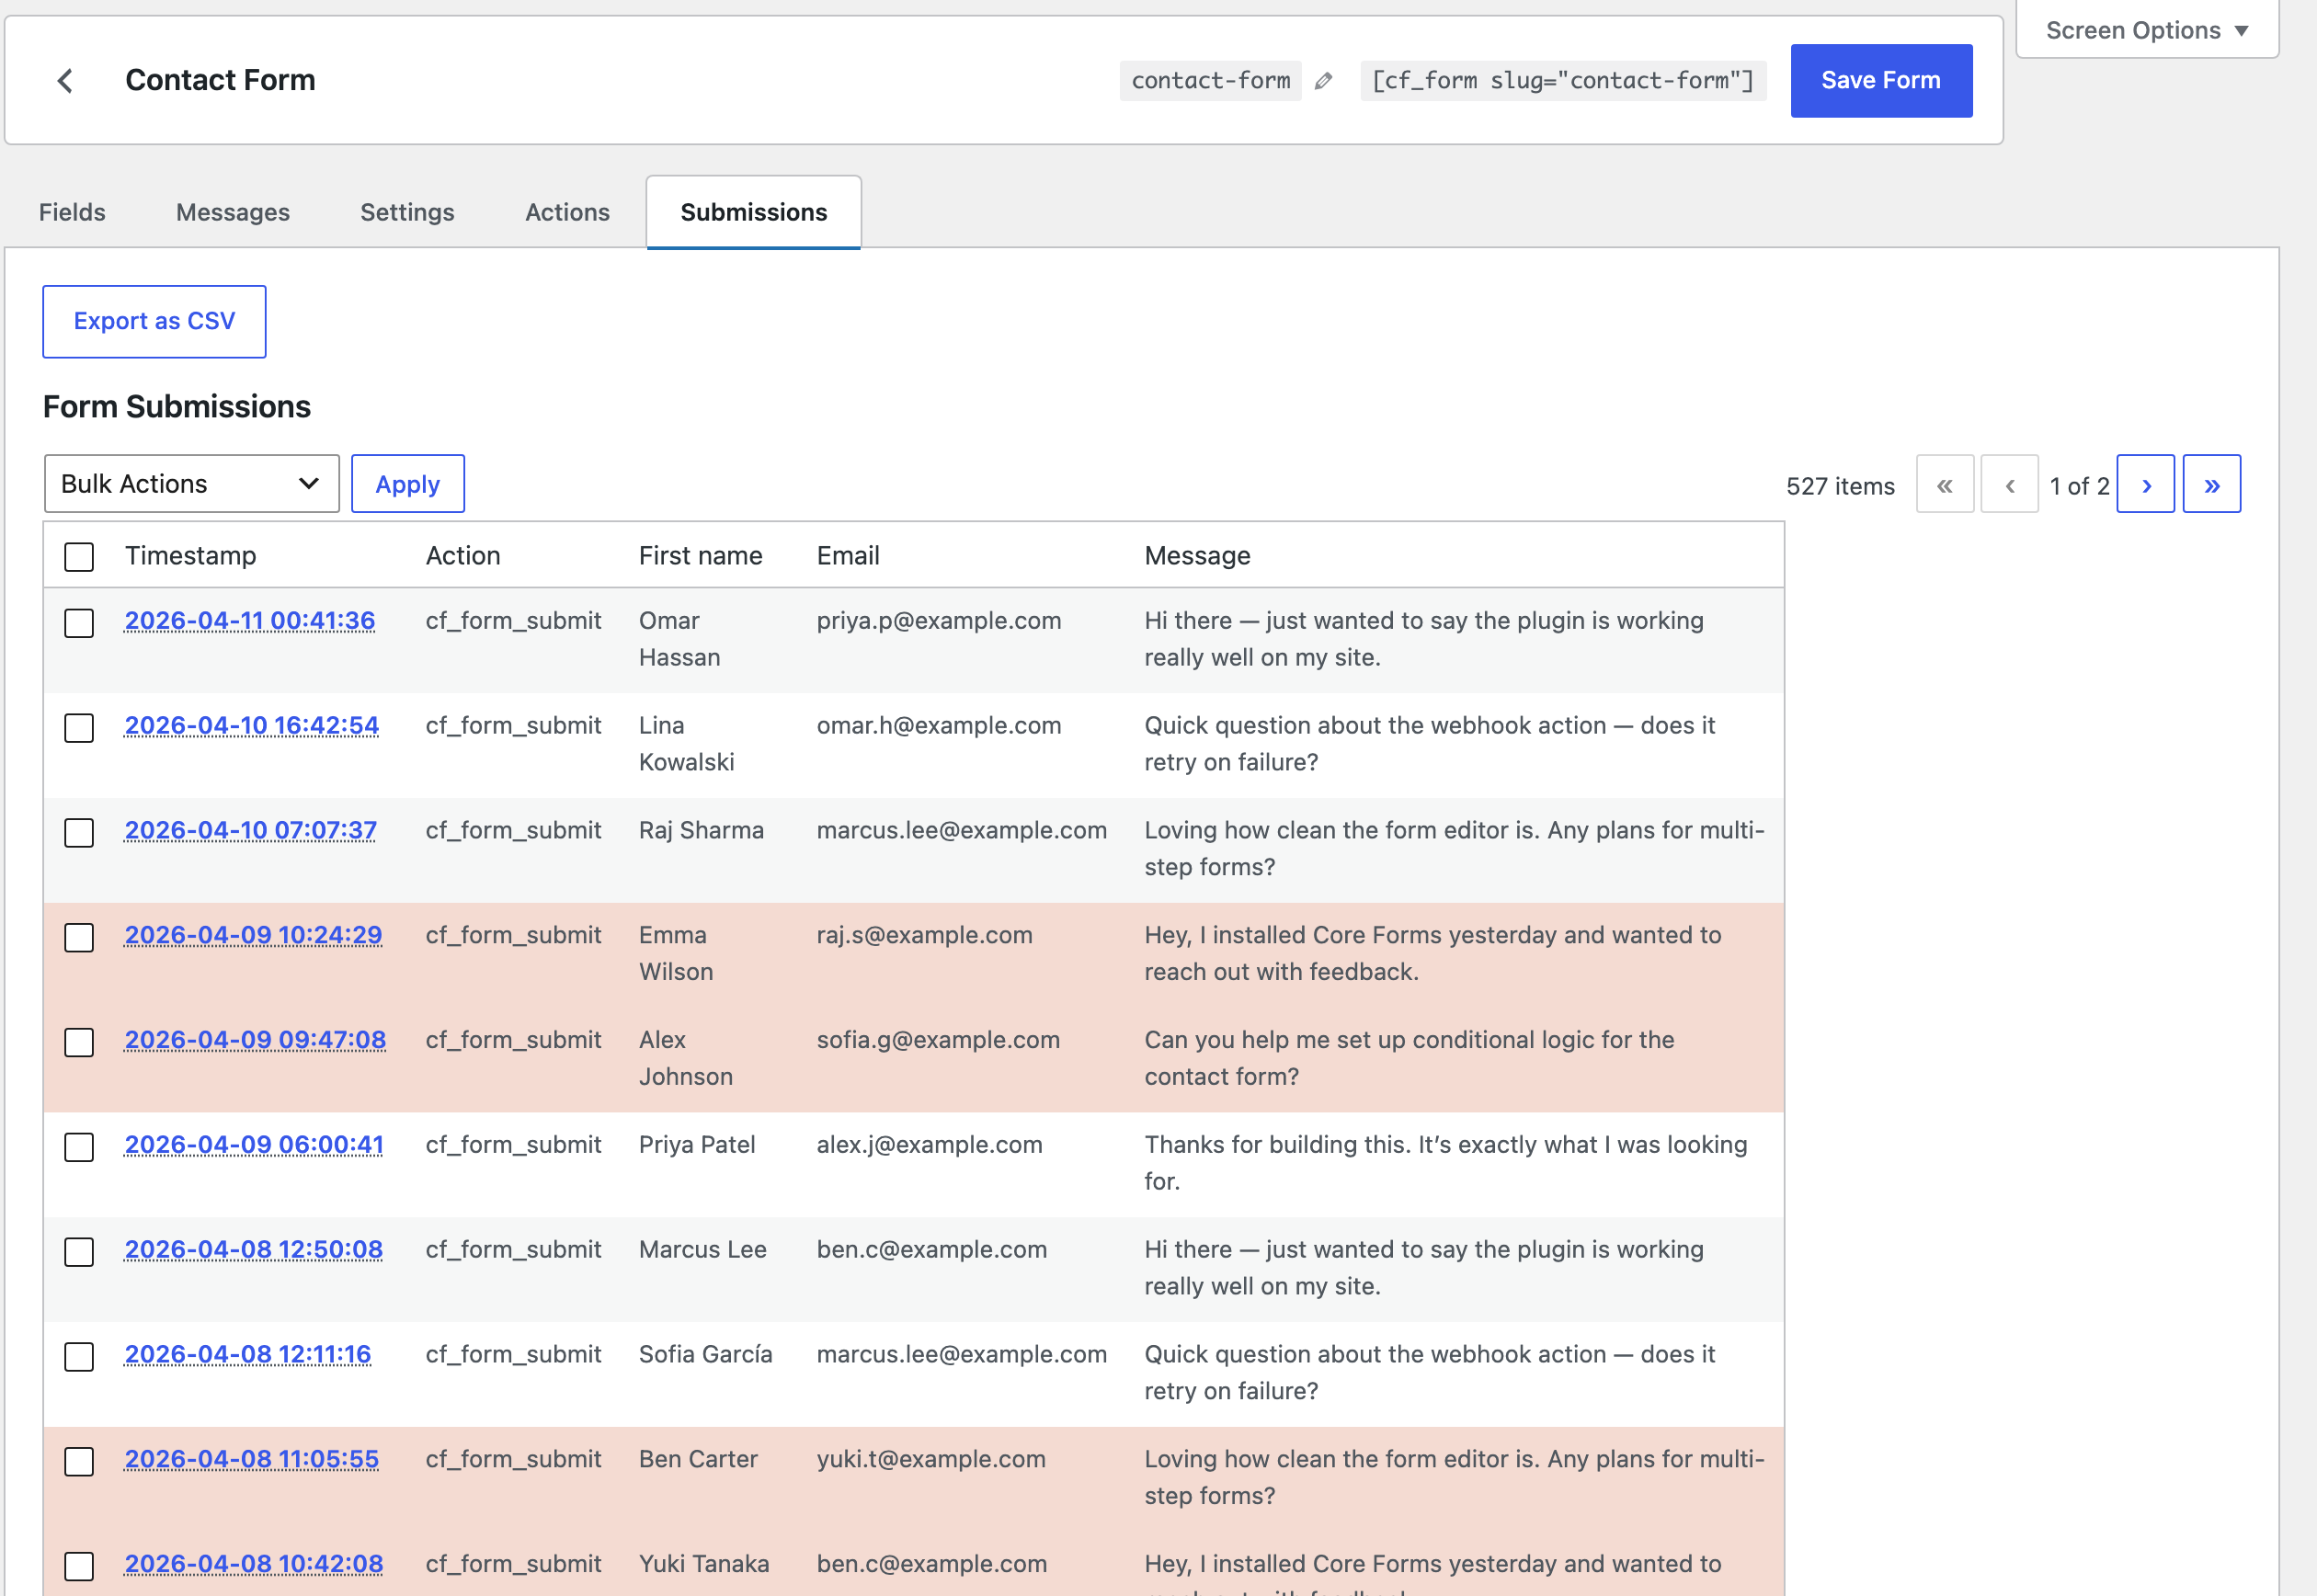Apply the selected bulk action
Image resolution: width=2317 pixels, height=1596 pixels.
(408, 484)
